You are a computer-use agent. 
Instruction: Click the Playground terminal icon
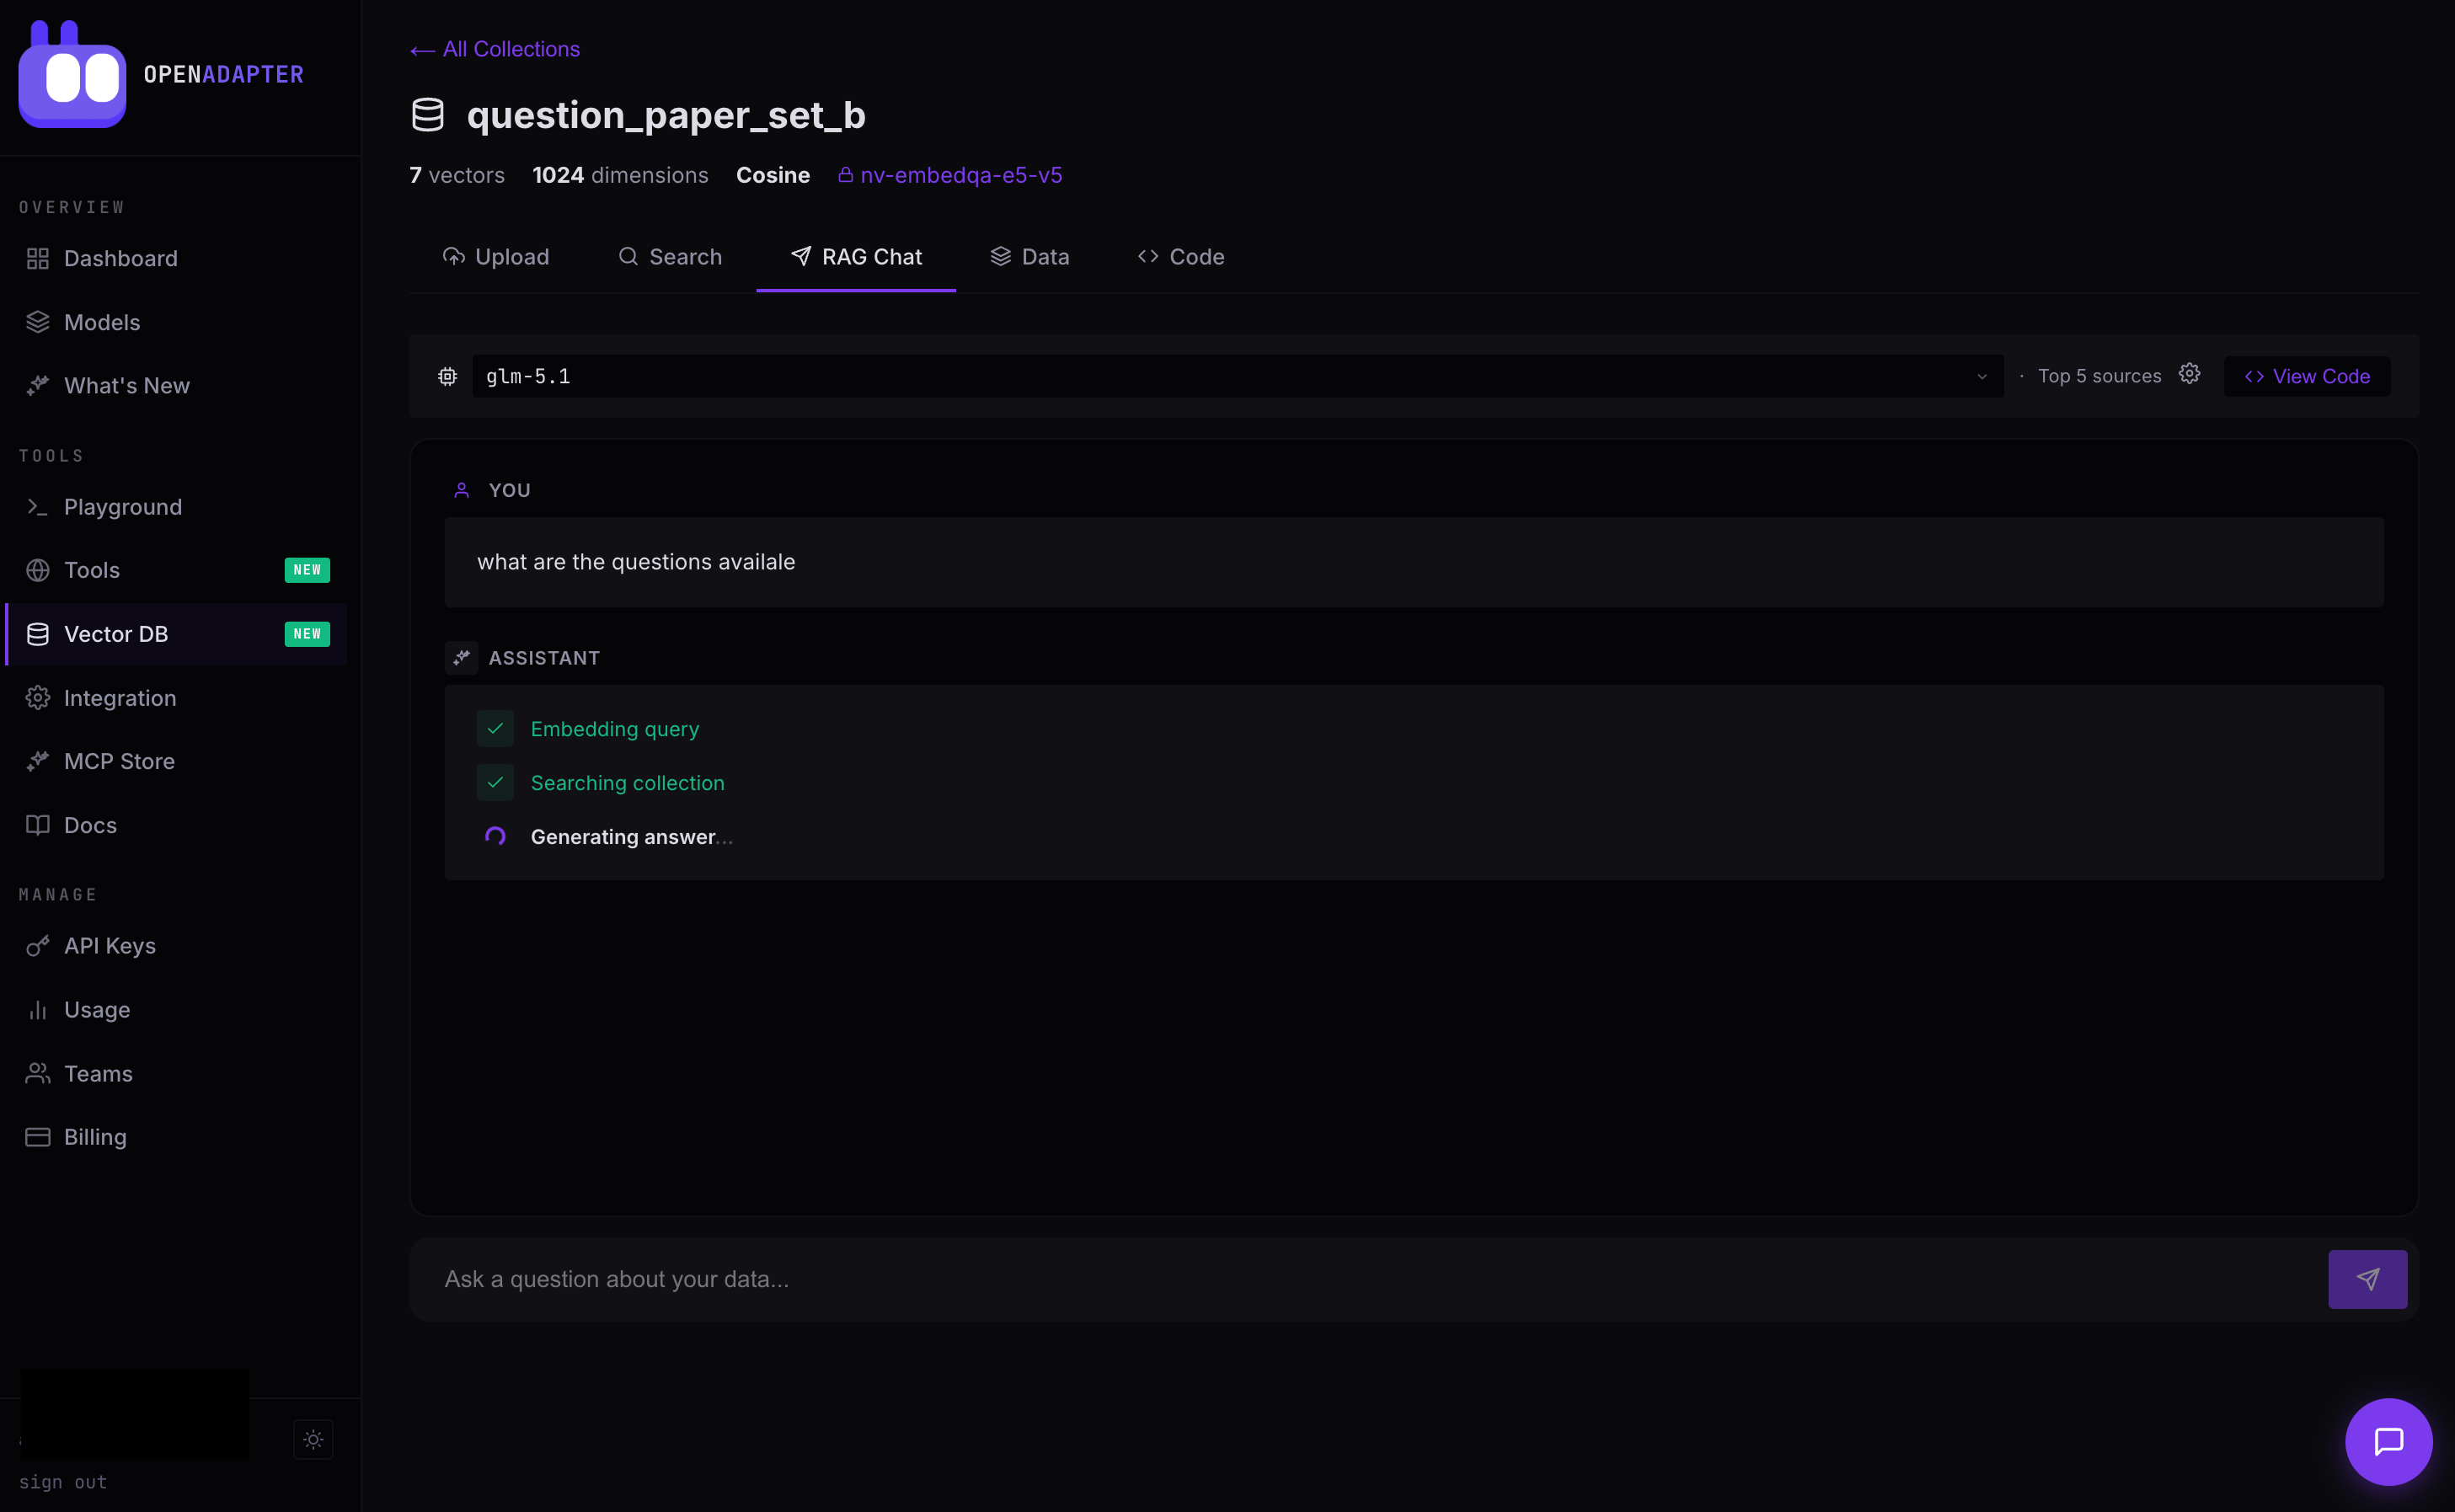38,507
